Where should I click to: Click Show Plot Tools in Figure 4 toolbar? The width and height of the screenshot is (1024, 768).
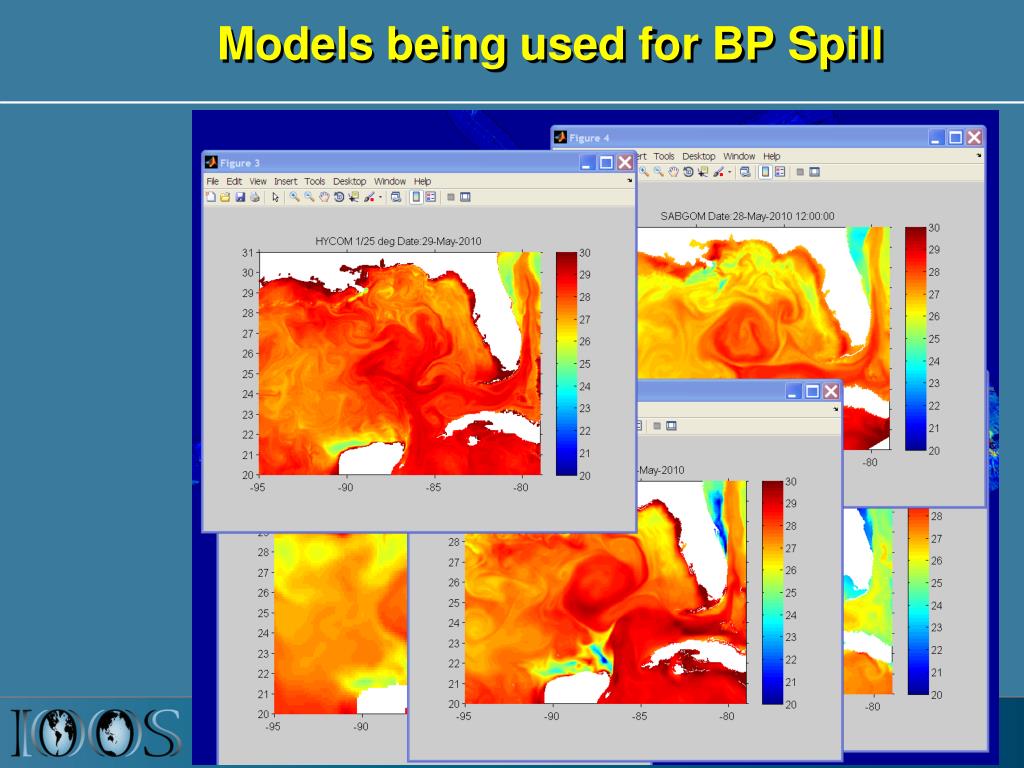coord(814,172)
